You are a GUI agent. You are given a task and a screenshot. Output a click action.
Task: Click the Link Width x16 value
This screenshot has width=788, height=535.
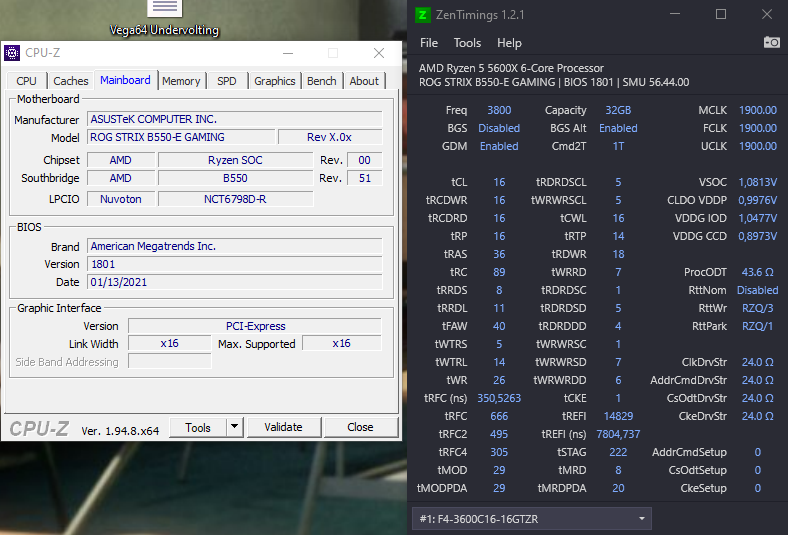(170, 343)
